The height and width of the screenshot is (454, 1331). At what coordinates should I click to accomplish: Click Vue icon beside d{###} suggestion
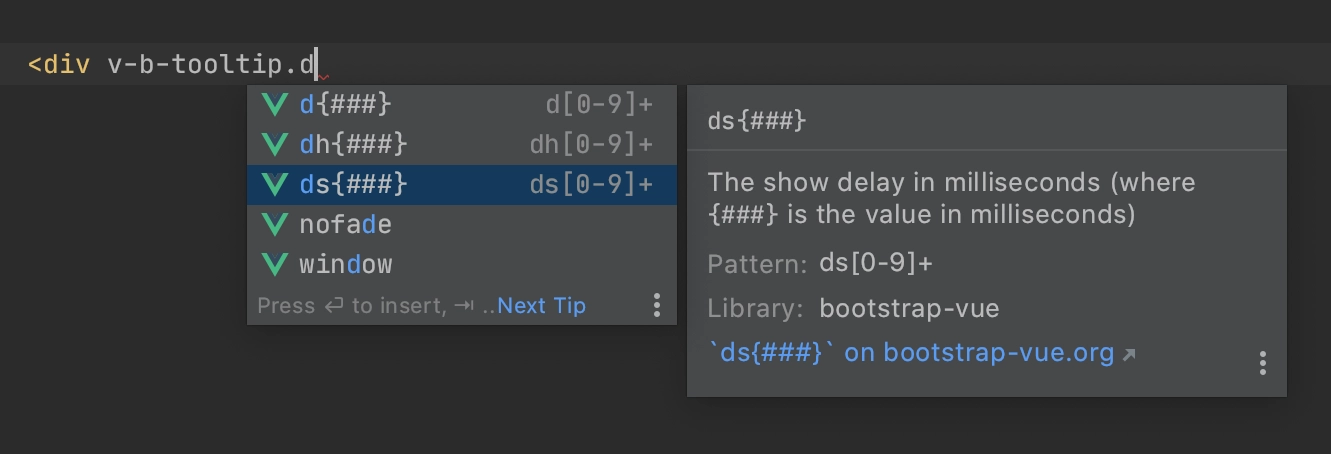point(274,105)
